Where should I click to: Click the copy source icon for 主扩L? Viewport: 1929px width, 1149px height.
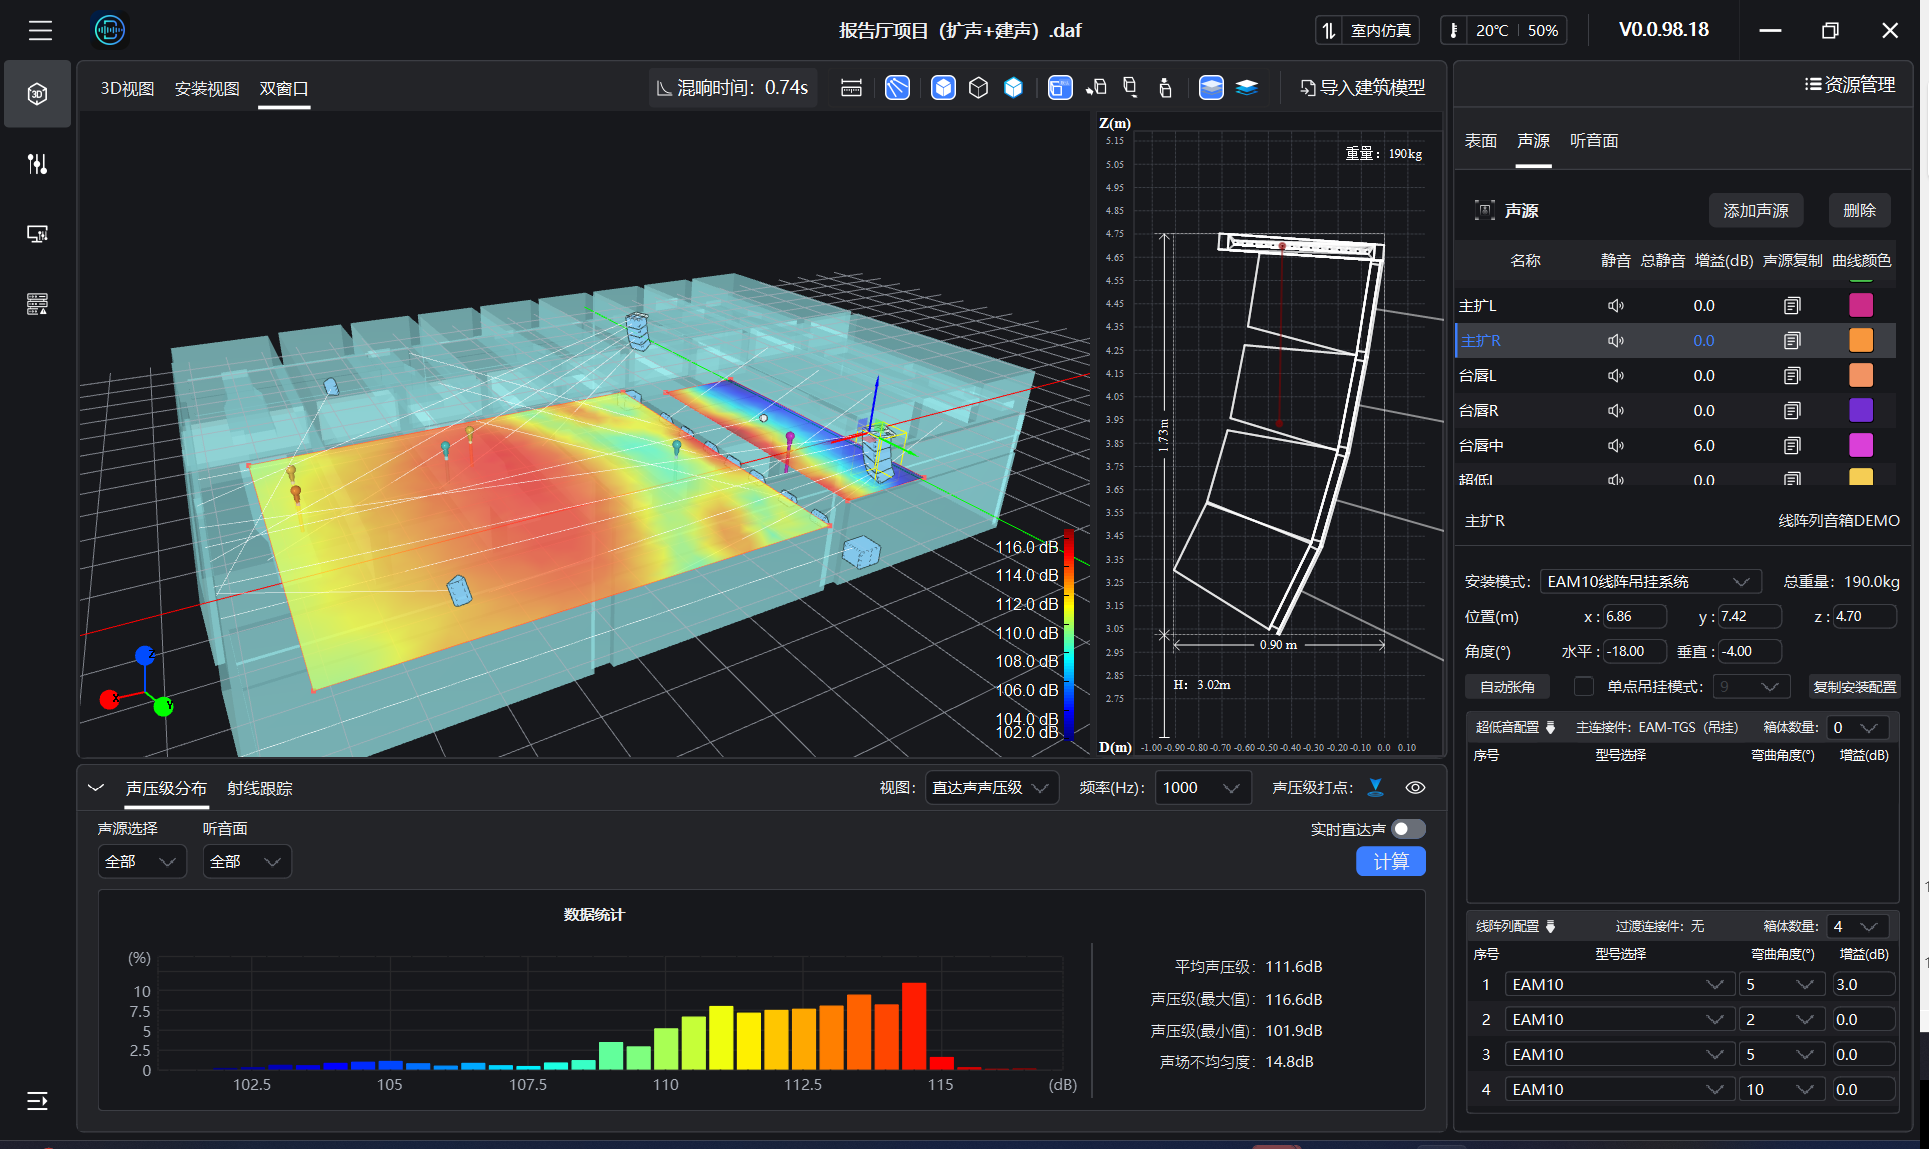click(1791, 306)
